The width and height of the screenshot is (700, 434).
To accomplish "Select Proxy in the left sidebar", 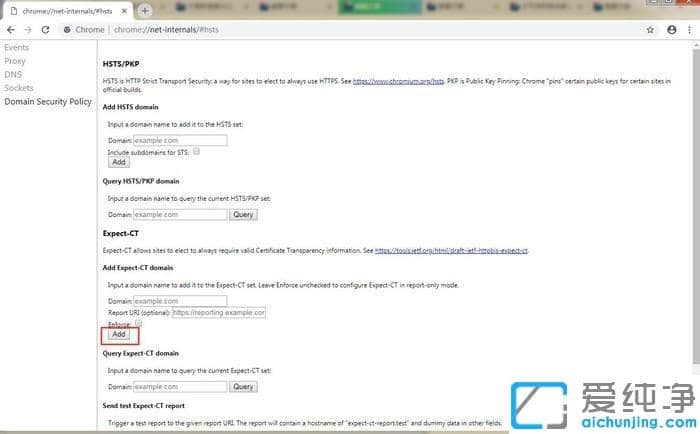I will [x=15, y=61].
